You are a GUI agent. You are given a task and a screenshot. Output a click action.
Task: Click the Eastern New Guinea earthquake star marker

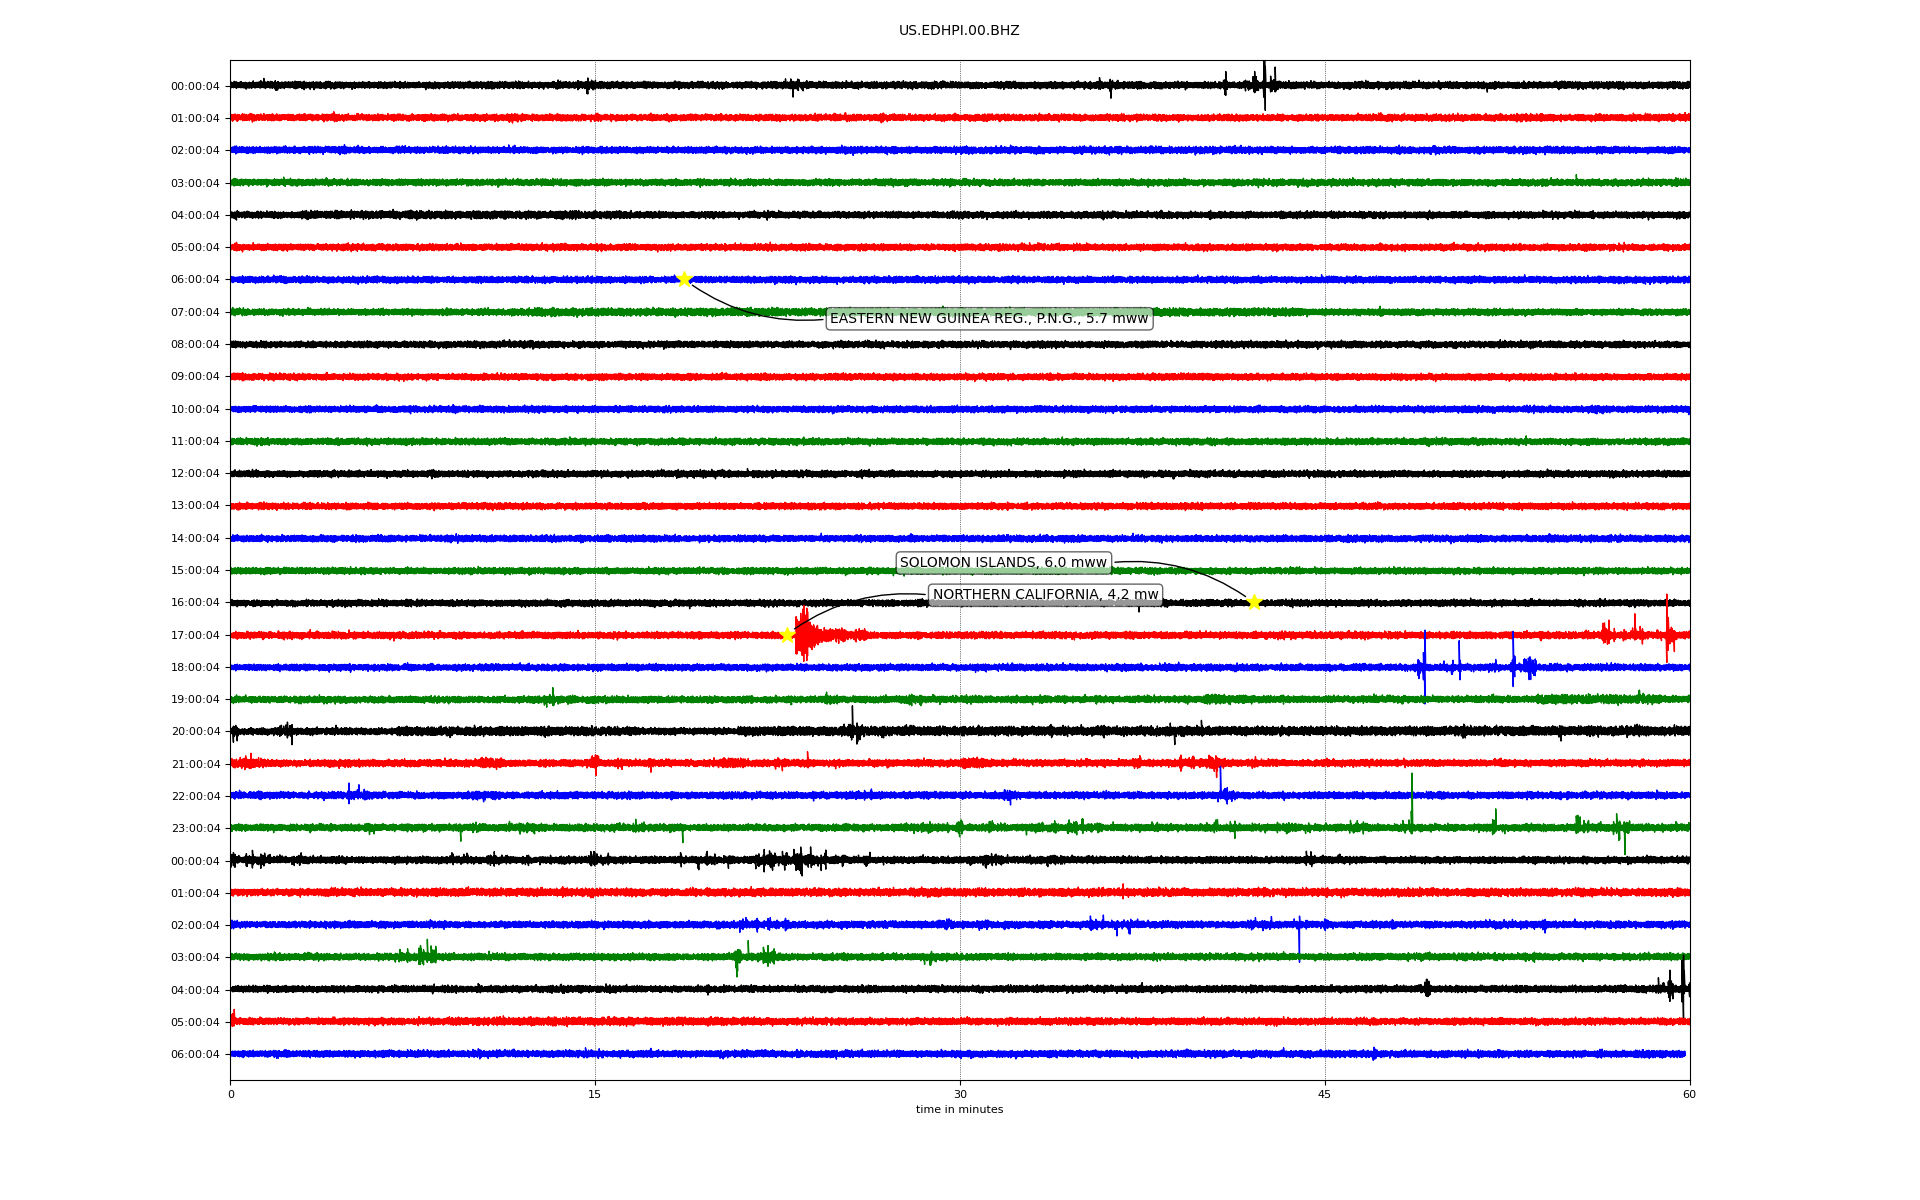684,279
